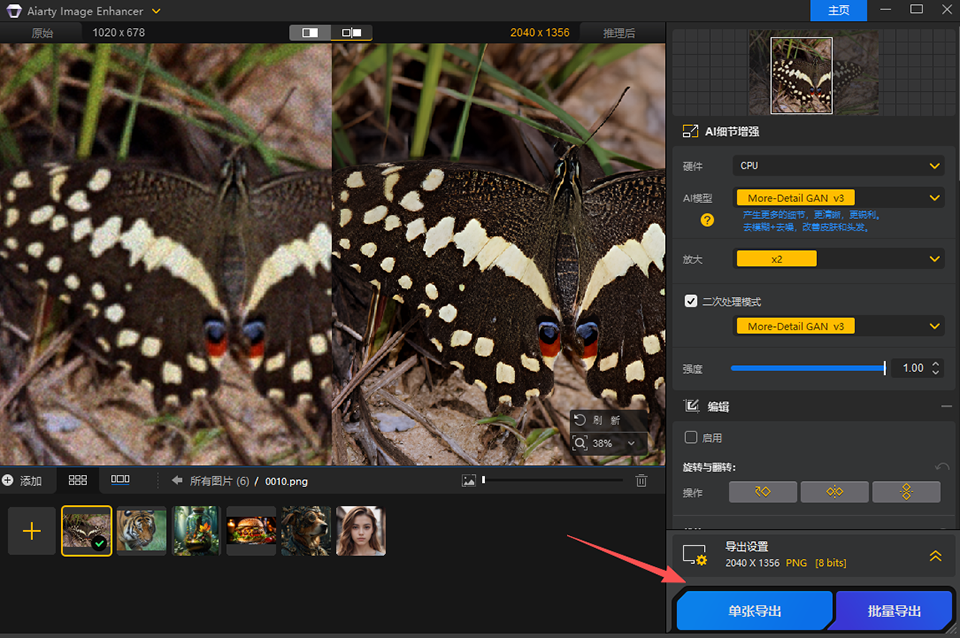Go to the 主页 home tab
The image size is (960, 638).
tap(838, 10)
